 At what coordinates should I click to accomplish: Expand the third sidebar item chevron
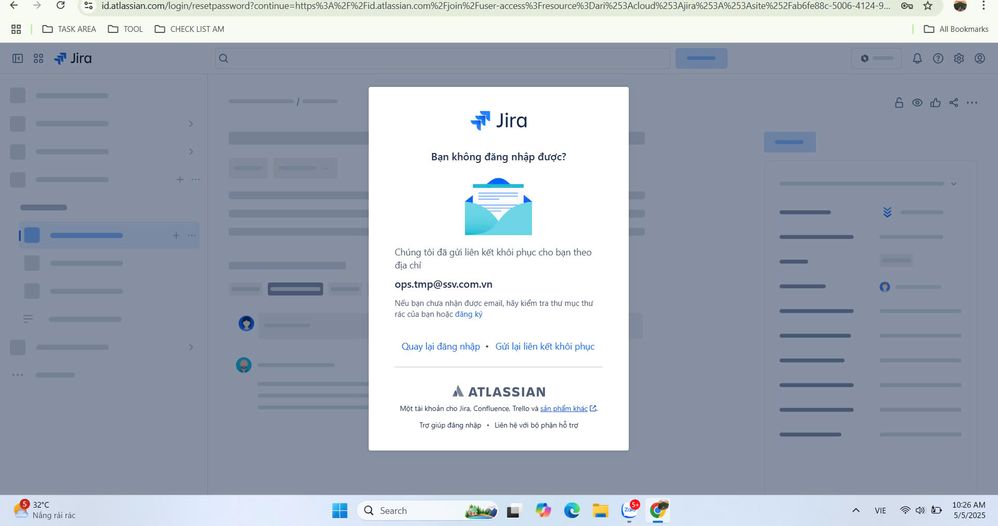[x=191, y=152]
